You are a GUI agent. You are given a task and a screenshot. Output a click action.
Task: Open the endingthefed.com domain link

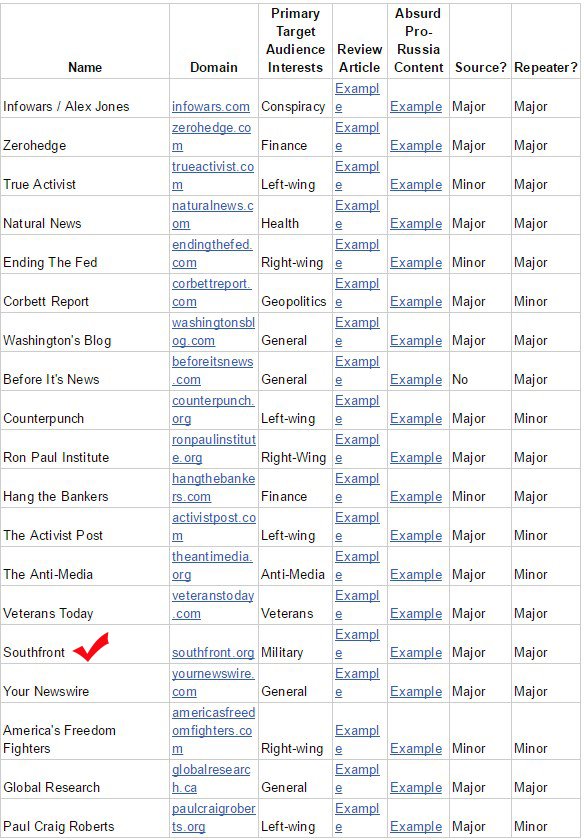[212, 253]
